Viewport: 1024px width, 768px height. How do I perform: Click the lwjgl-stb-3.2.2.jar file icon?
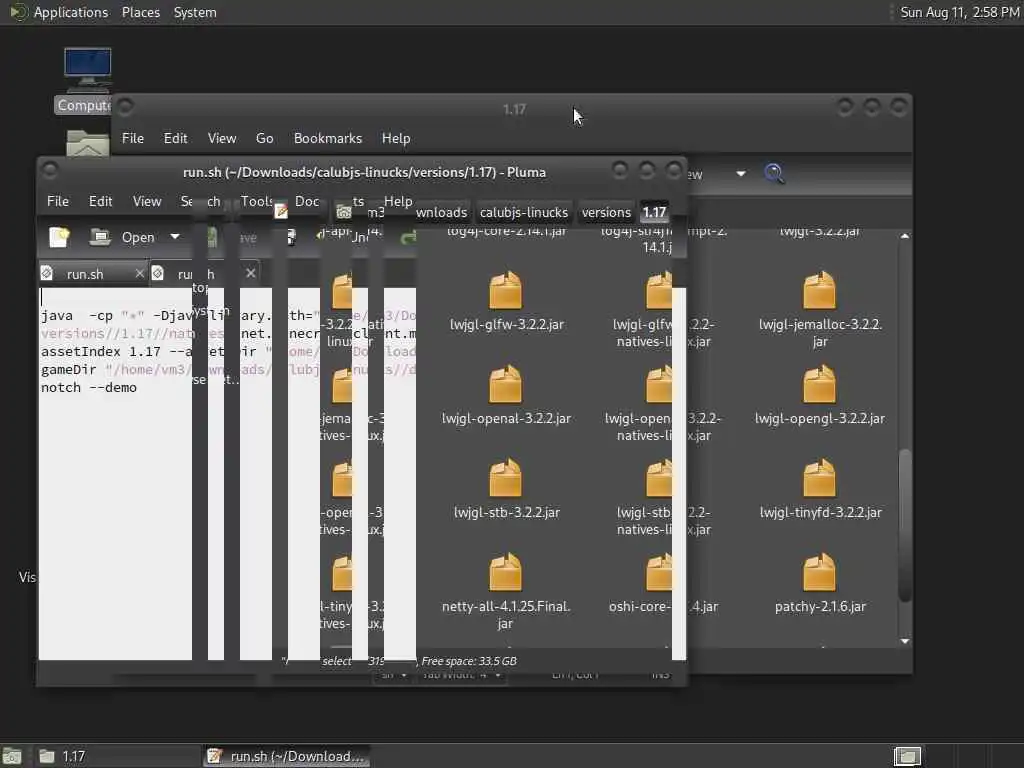[x=506, y=480]
